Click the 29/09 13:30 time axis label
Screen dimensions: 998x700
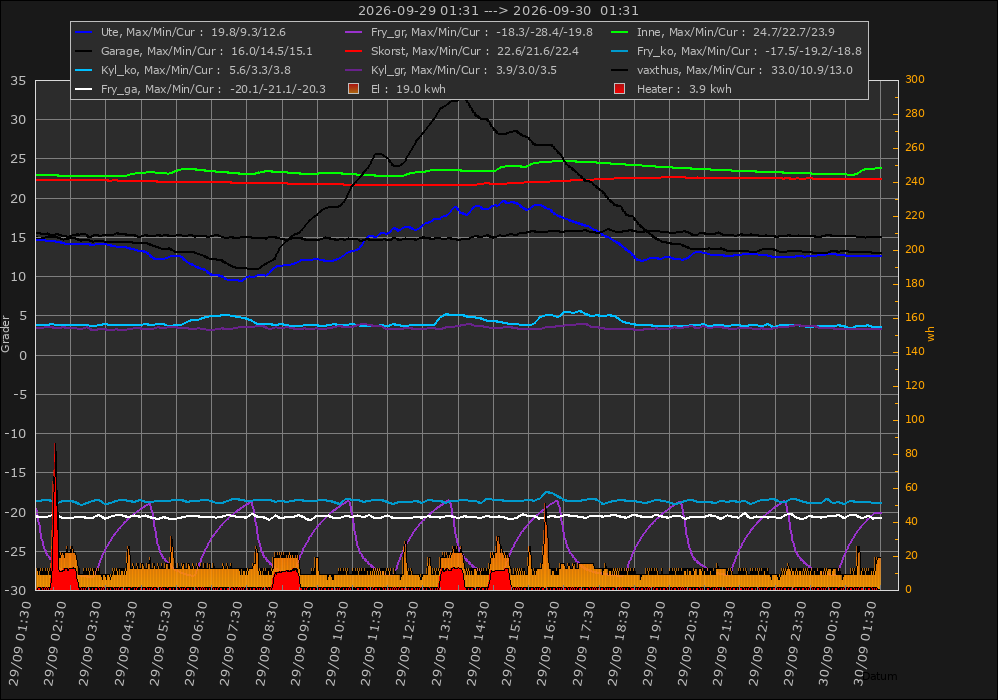point(444,644)
